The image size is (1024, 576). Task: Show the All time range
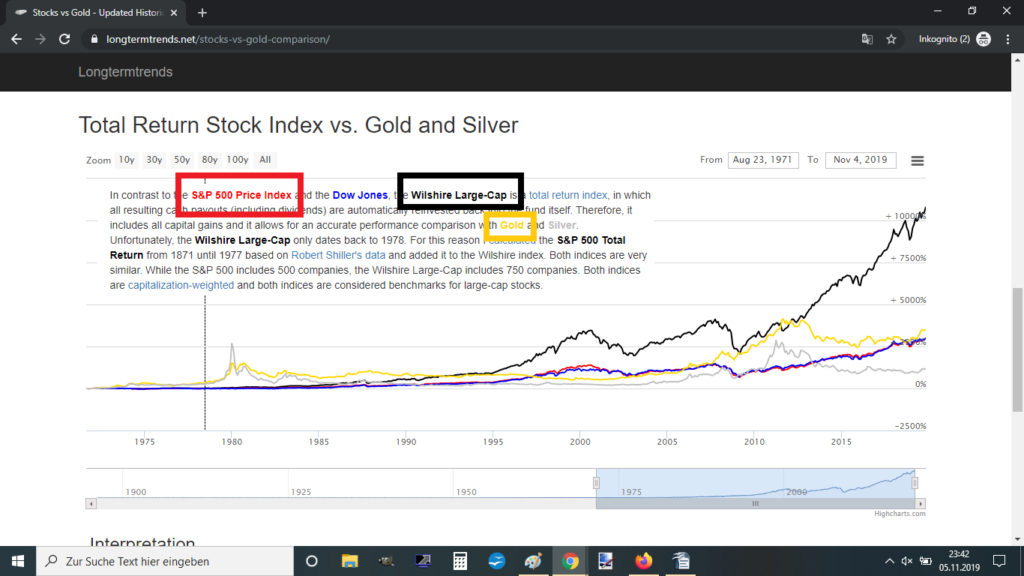click(264, 160)
